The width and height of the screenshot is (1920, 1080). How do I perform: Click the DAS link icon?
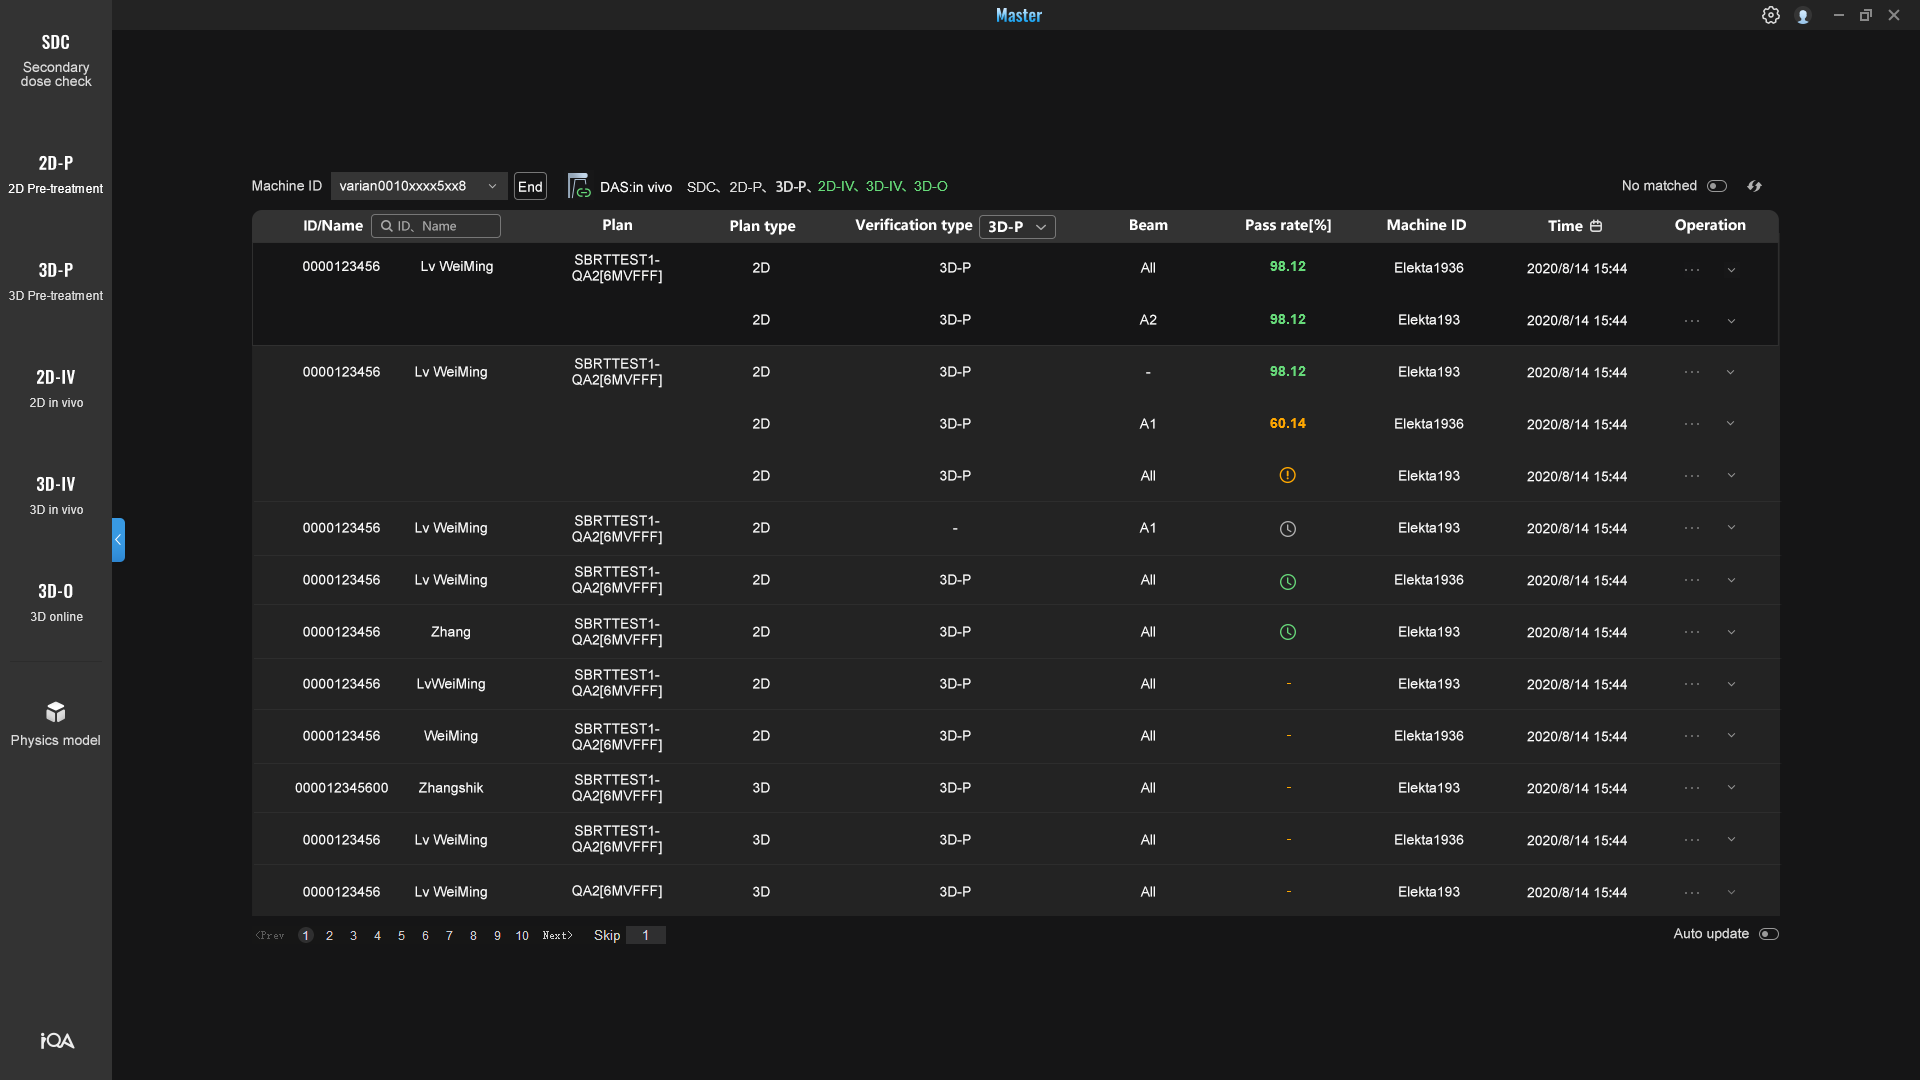click(x=578, y=186)
